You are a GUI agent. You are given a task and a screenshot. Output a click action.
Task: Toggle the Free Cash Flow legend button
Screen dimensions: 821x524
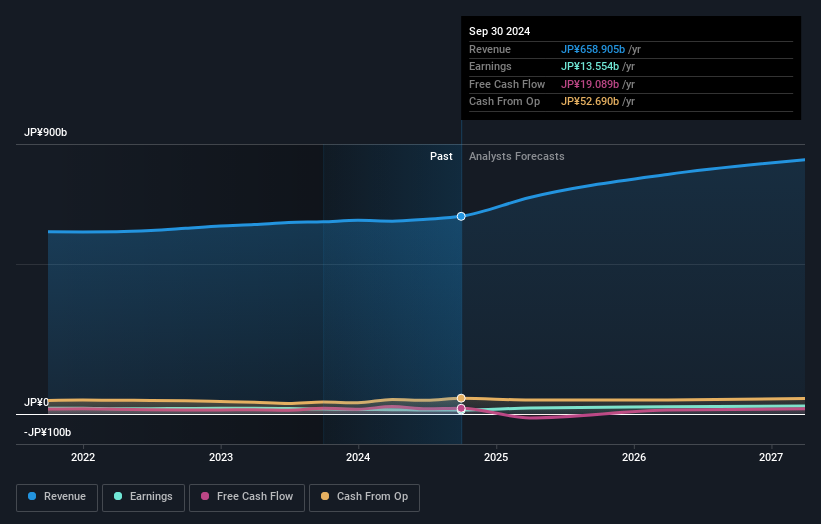[247, 497]
